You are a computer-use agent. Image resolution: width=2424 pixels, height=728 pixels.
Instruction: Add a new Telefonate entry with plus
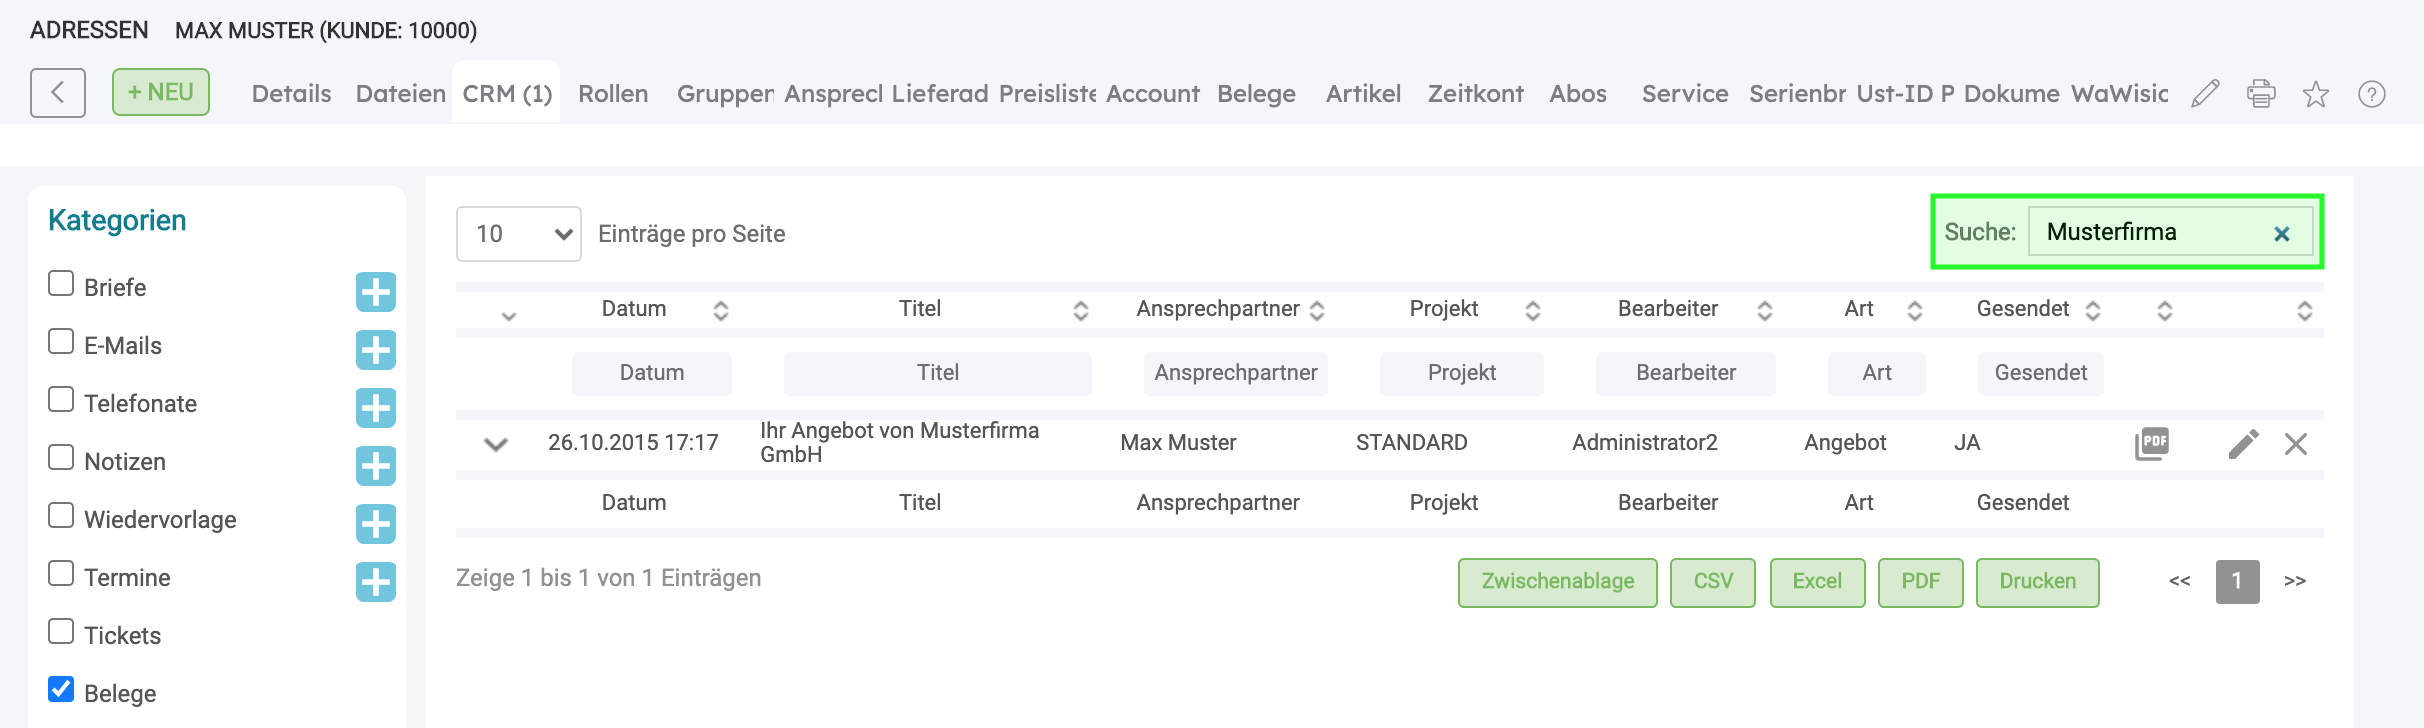[376, 408]
